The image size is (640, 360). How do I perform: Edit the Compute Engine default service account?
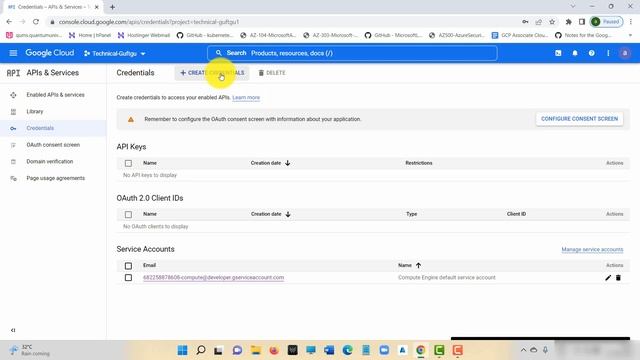[608, 278]
